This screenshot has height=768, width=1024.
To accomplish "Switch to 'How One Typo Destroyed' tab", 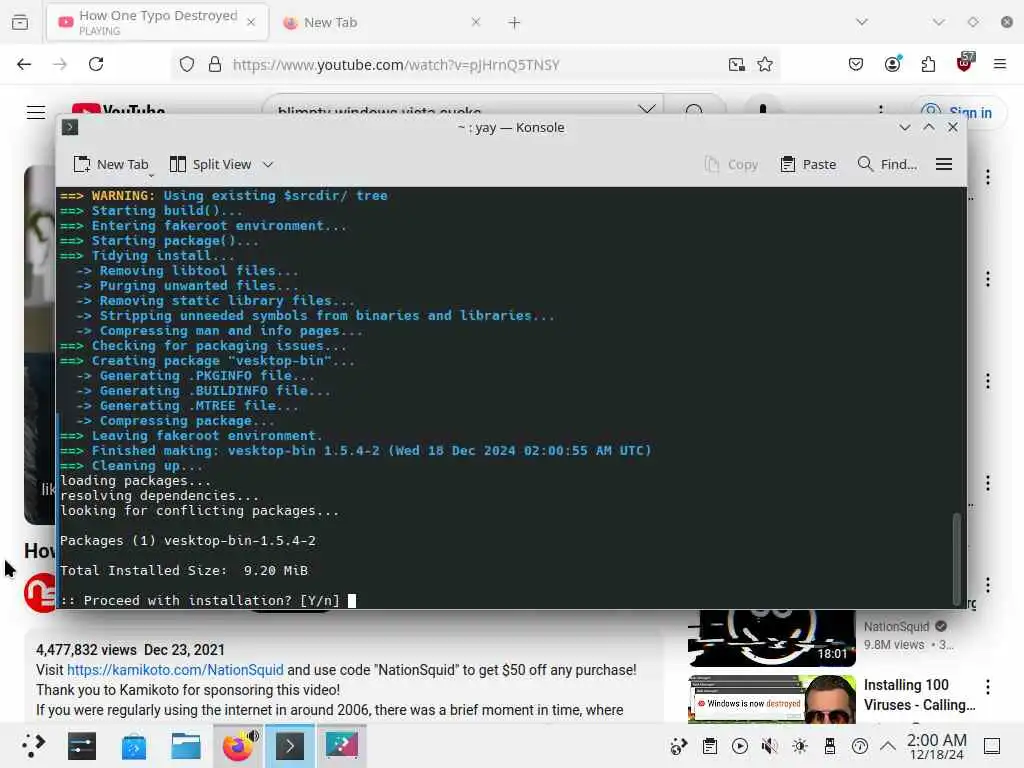I will (157, 22).
